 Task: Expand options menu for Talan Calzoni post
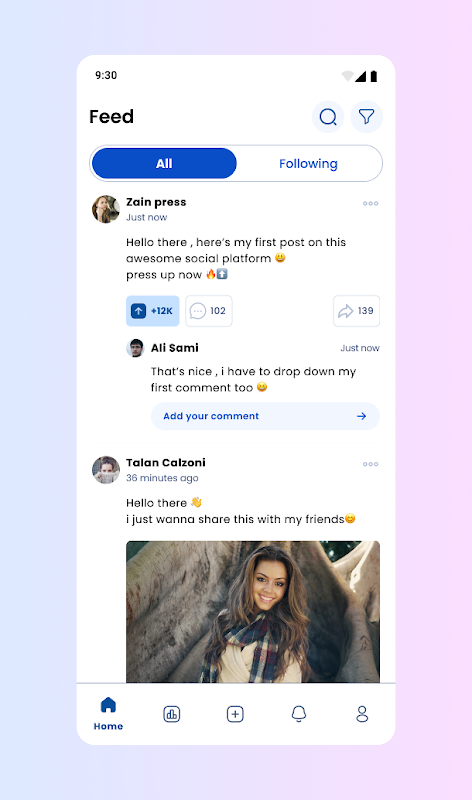(370, 464)
